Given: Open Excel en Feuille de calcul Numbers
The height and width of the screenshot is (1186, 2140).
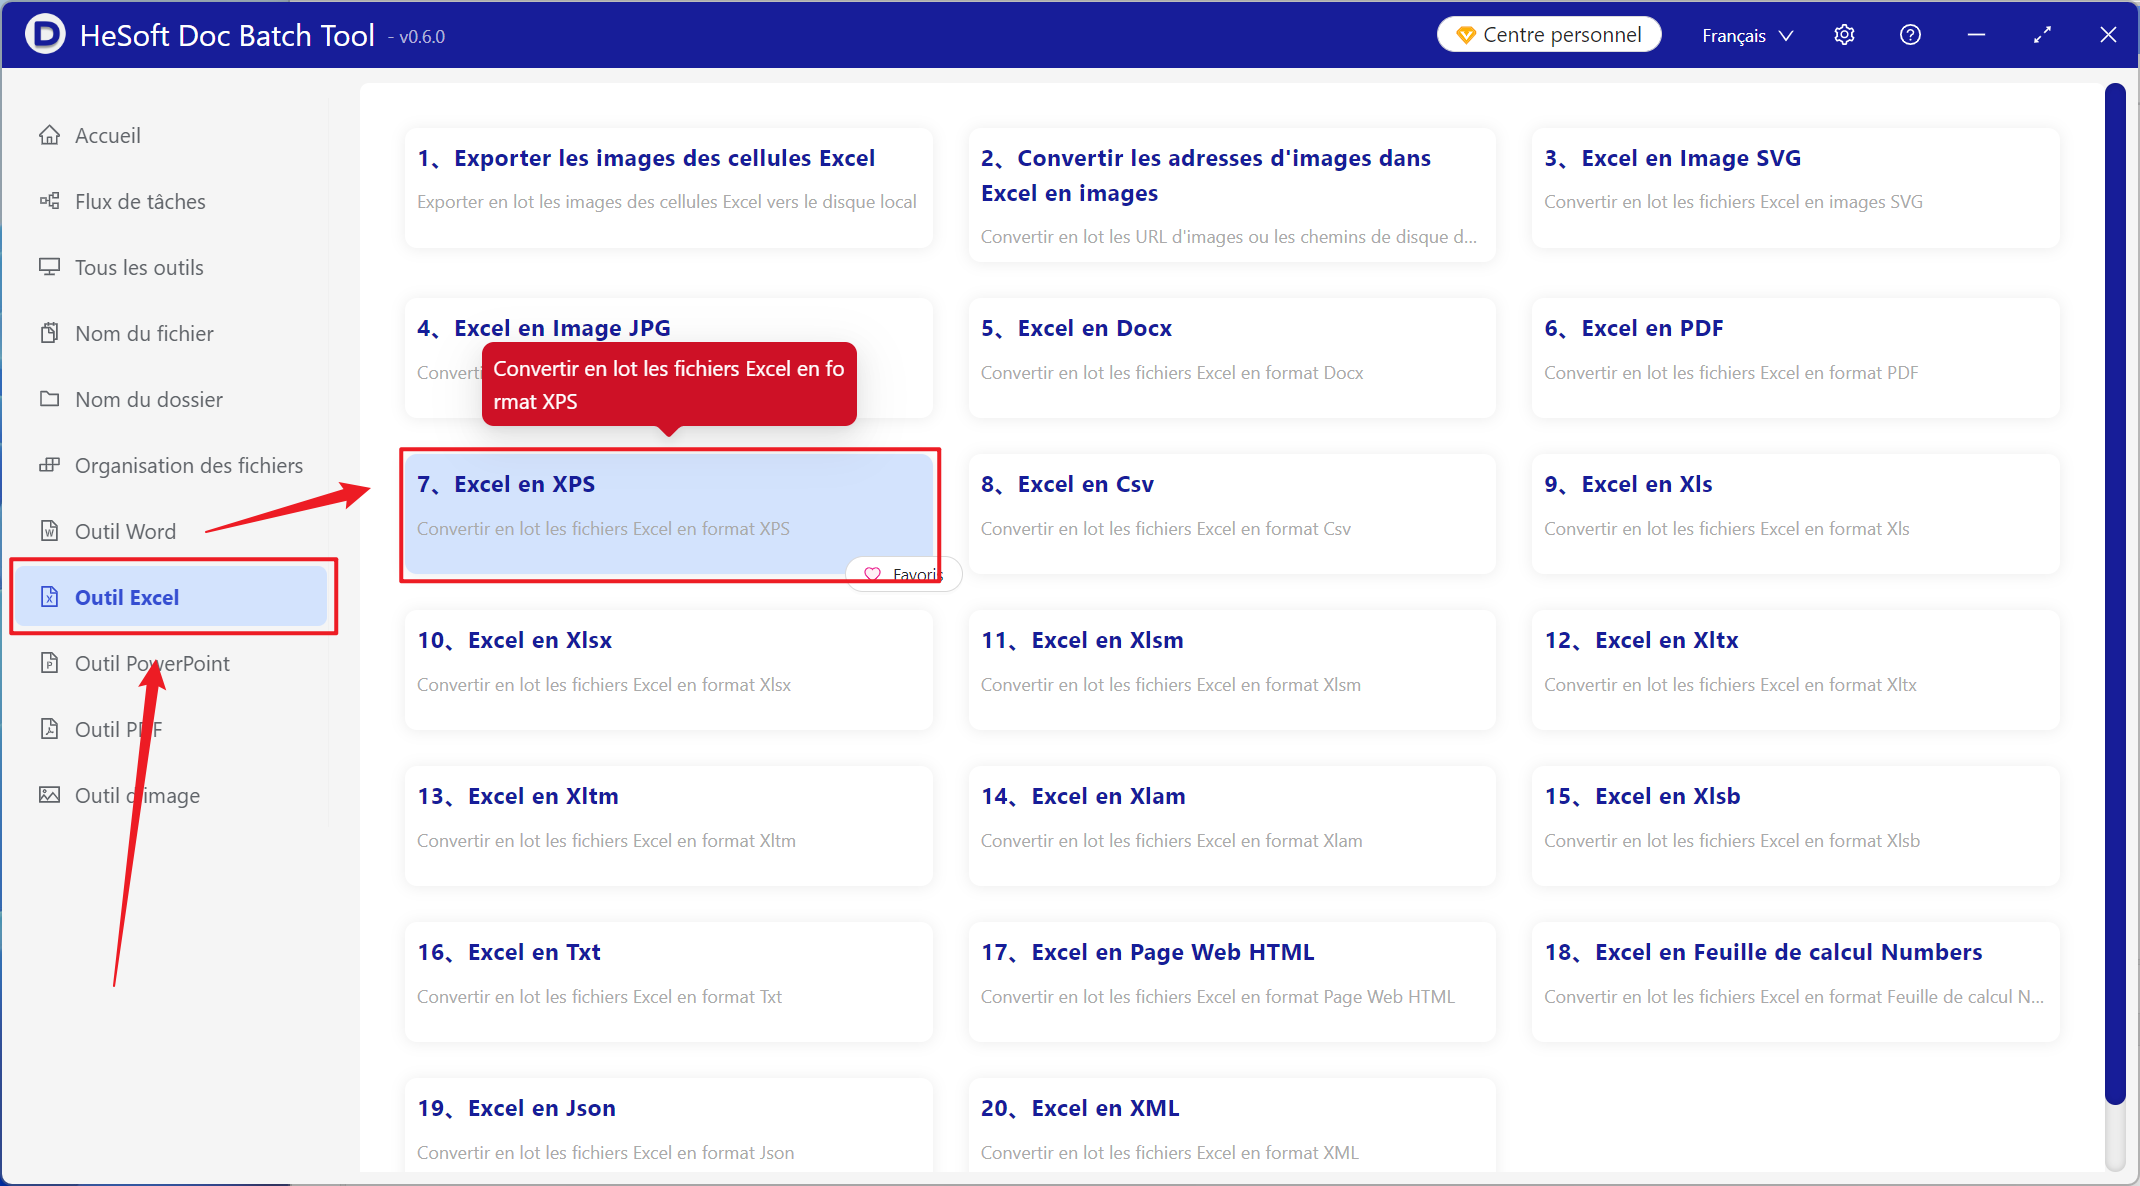Looking at the screenshot, I should click(1795, 981).
